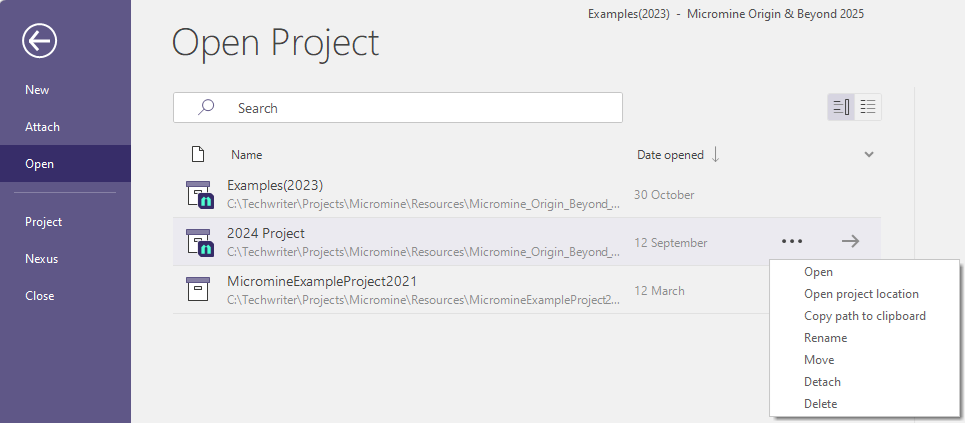Toggle the Date opened sort arrow

715,155
